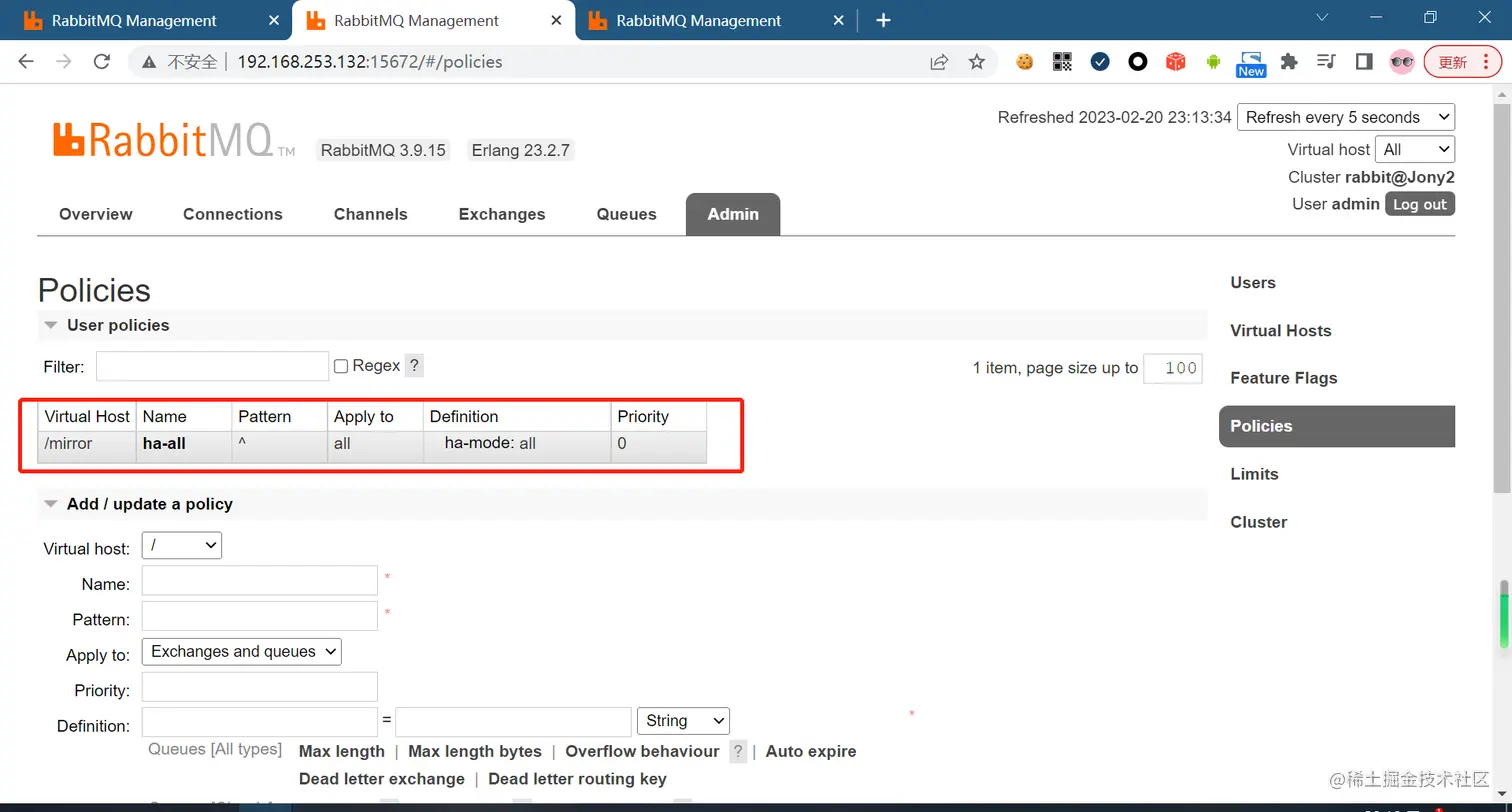This screenshot has height=812, width=1512.
Task: Click the blue checkmark extension icon
Action: click(1100, 62)
